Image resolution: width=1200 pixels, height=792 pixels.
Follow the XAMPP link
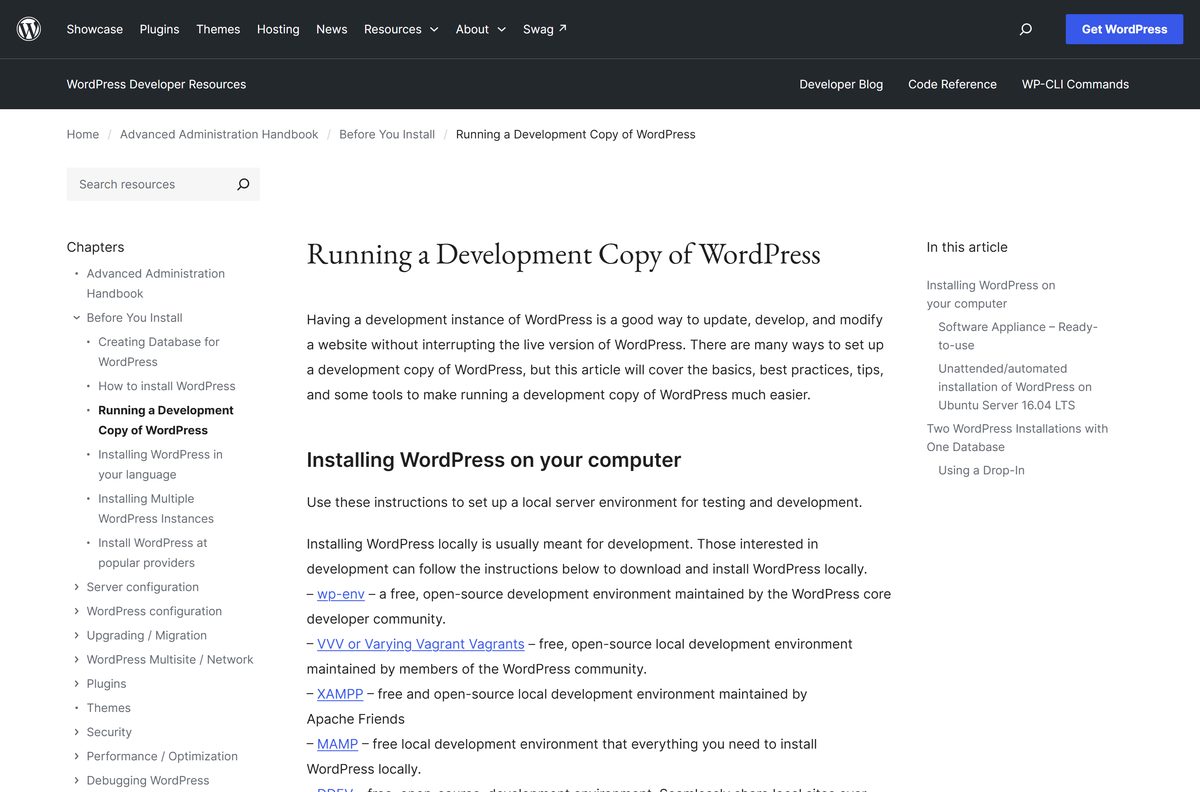pyautogui.click(x=340, y=694)
